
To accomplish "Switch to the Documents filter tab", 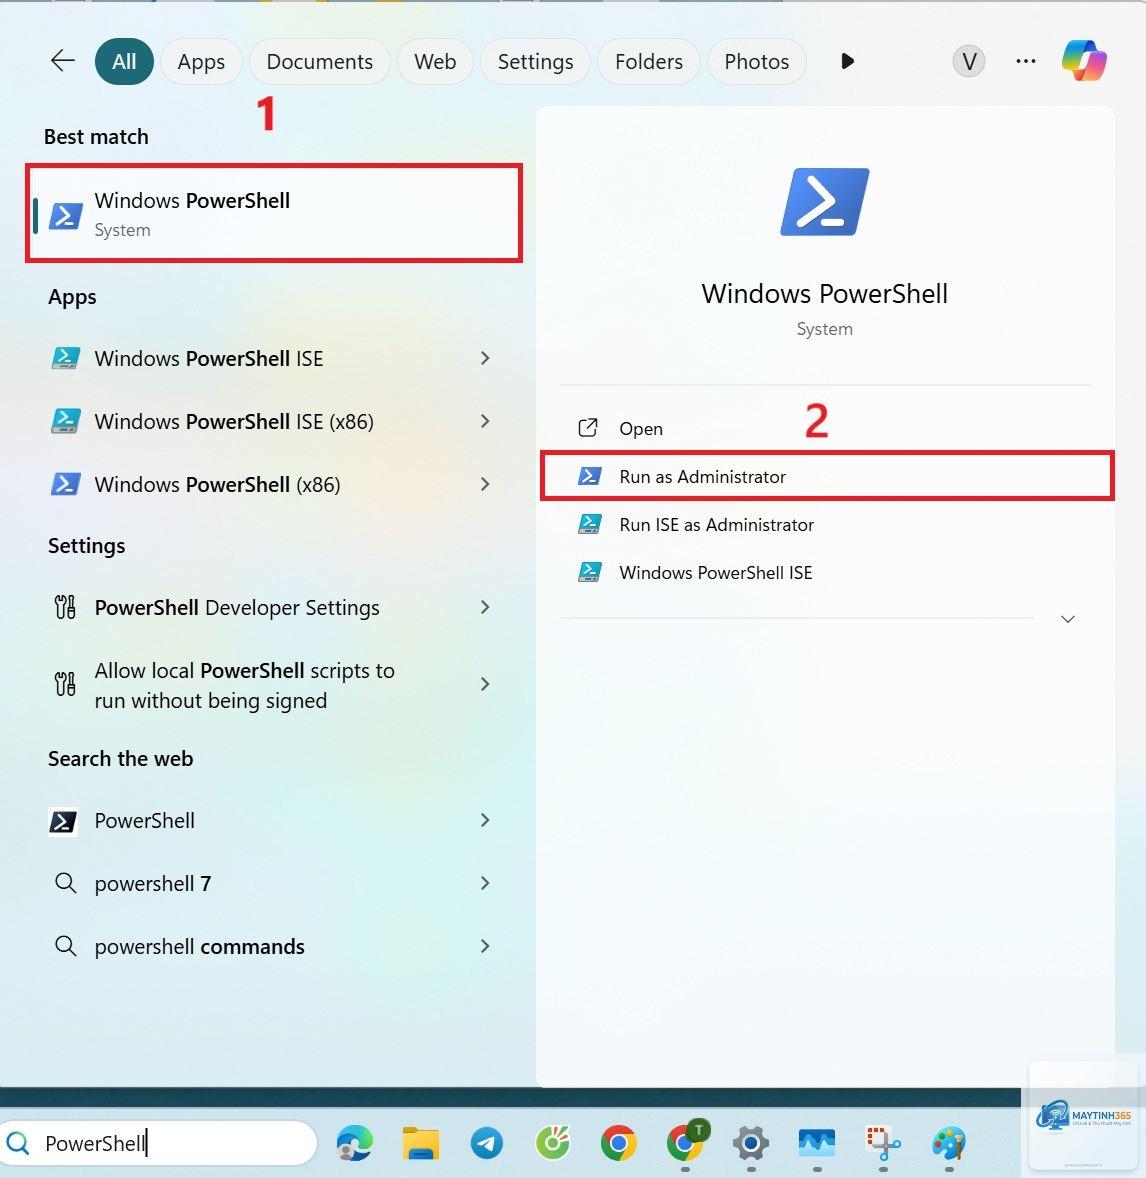I will pos(319,62).
